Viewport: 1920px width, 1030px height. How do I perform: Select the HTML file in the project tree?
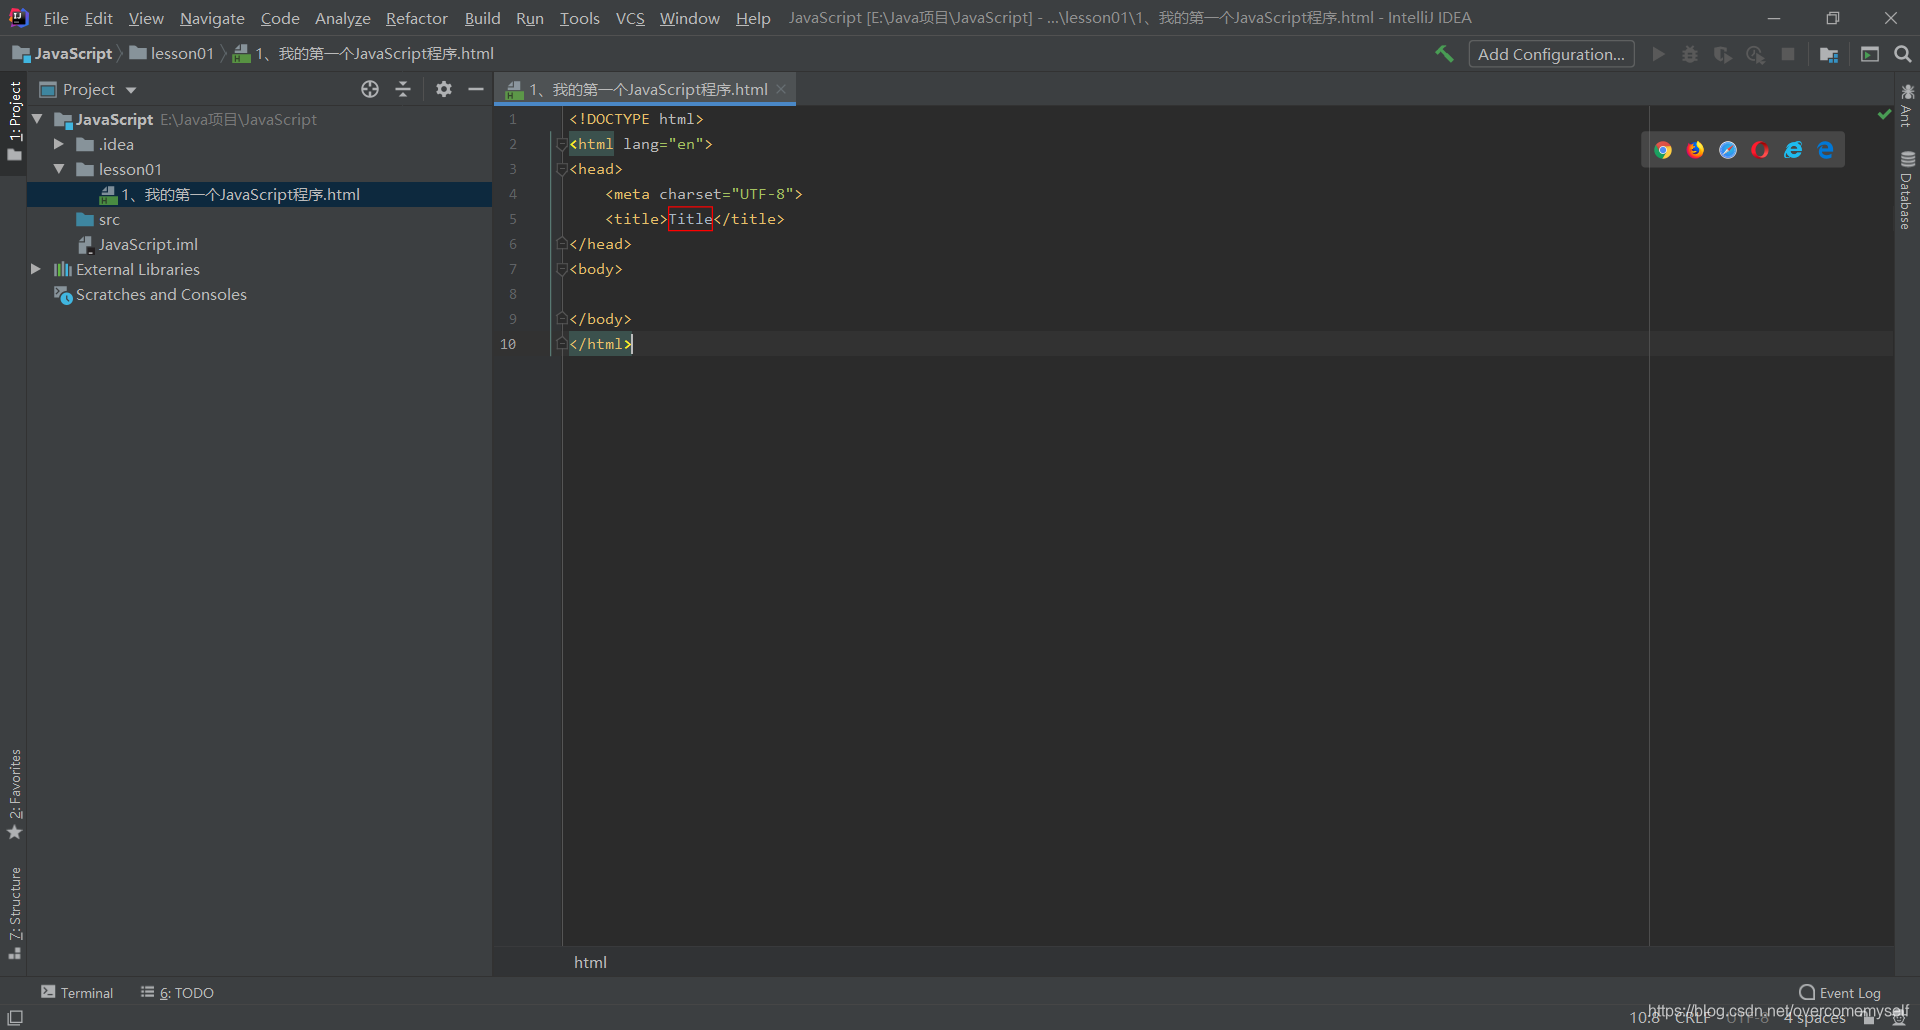coord(259,194)
